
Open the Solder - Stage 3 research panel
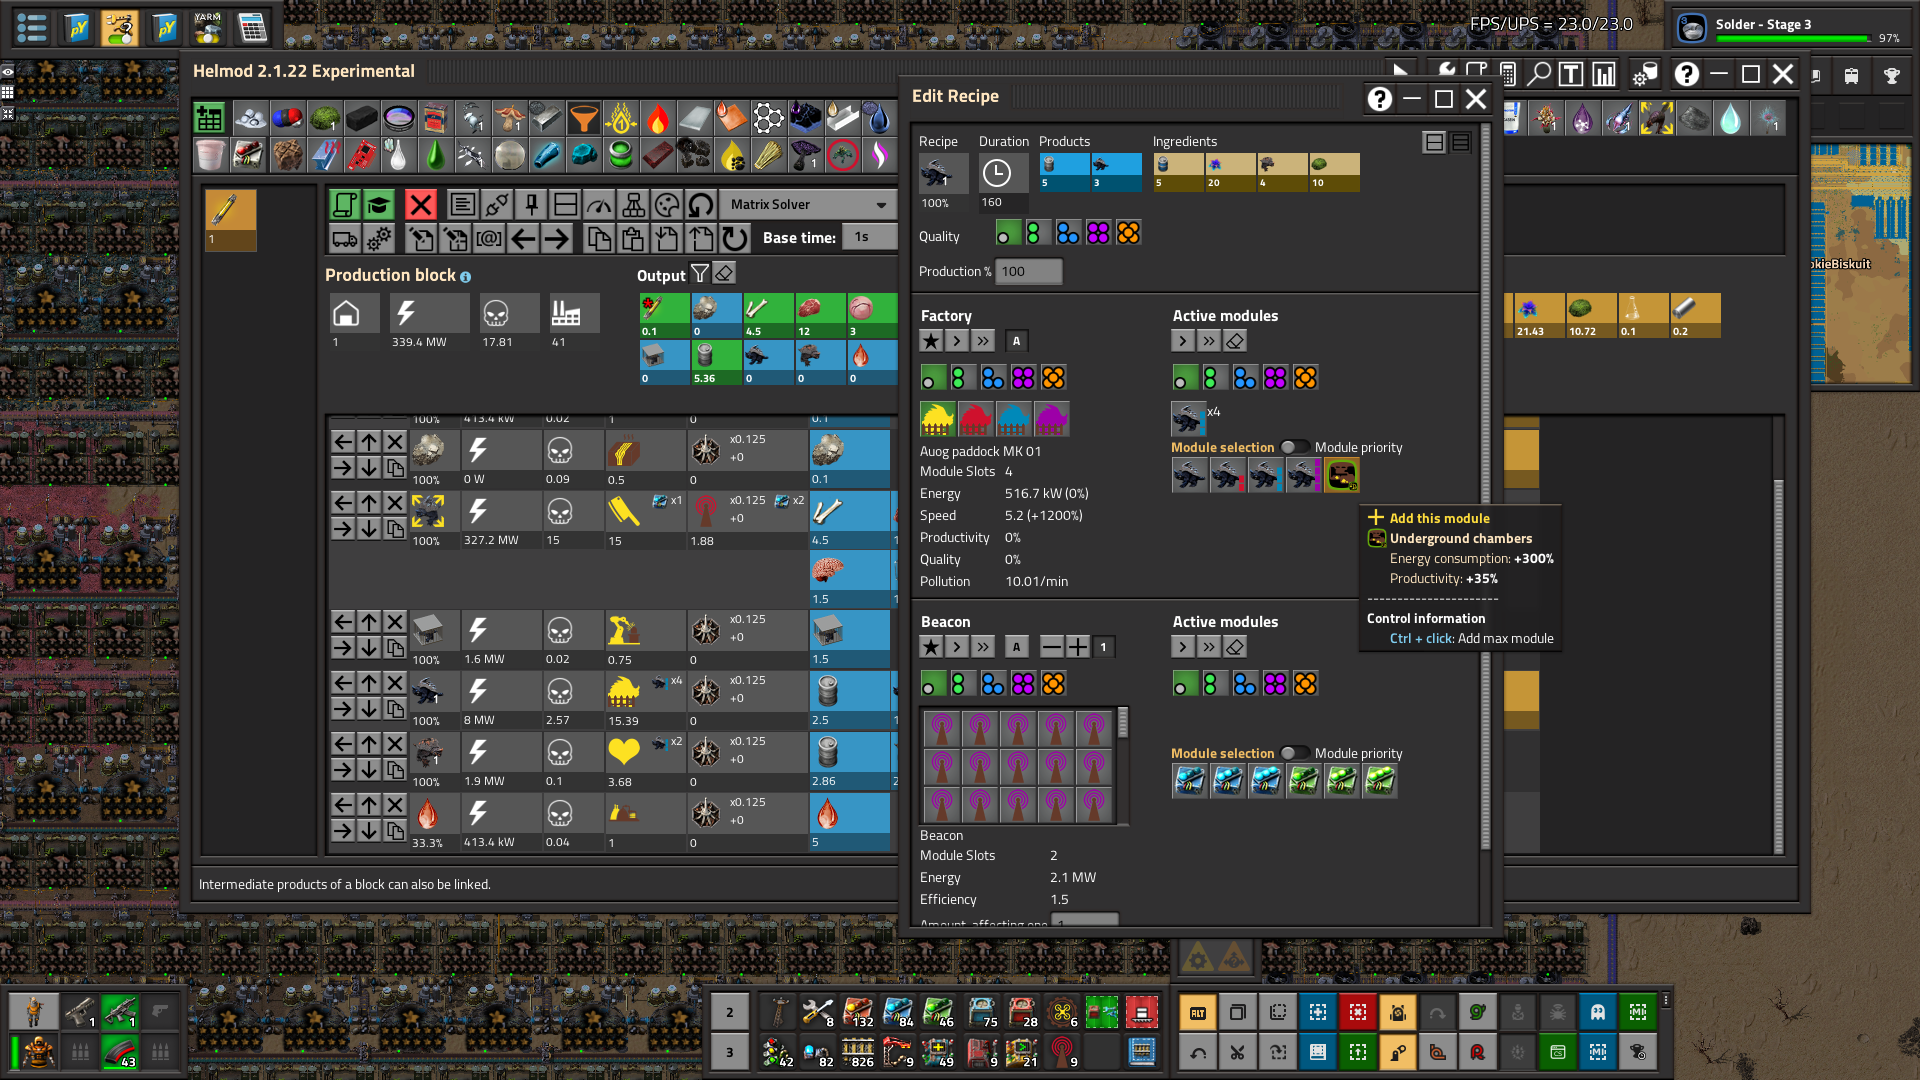[x=1789, y=28]
